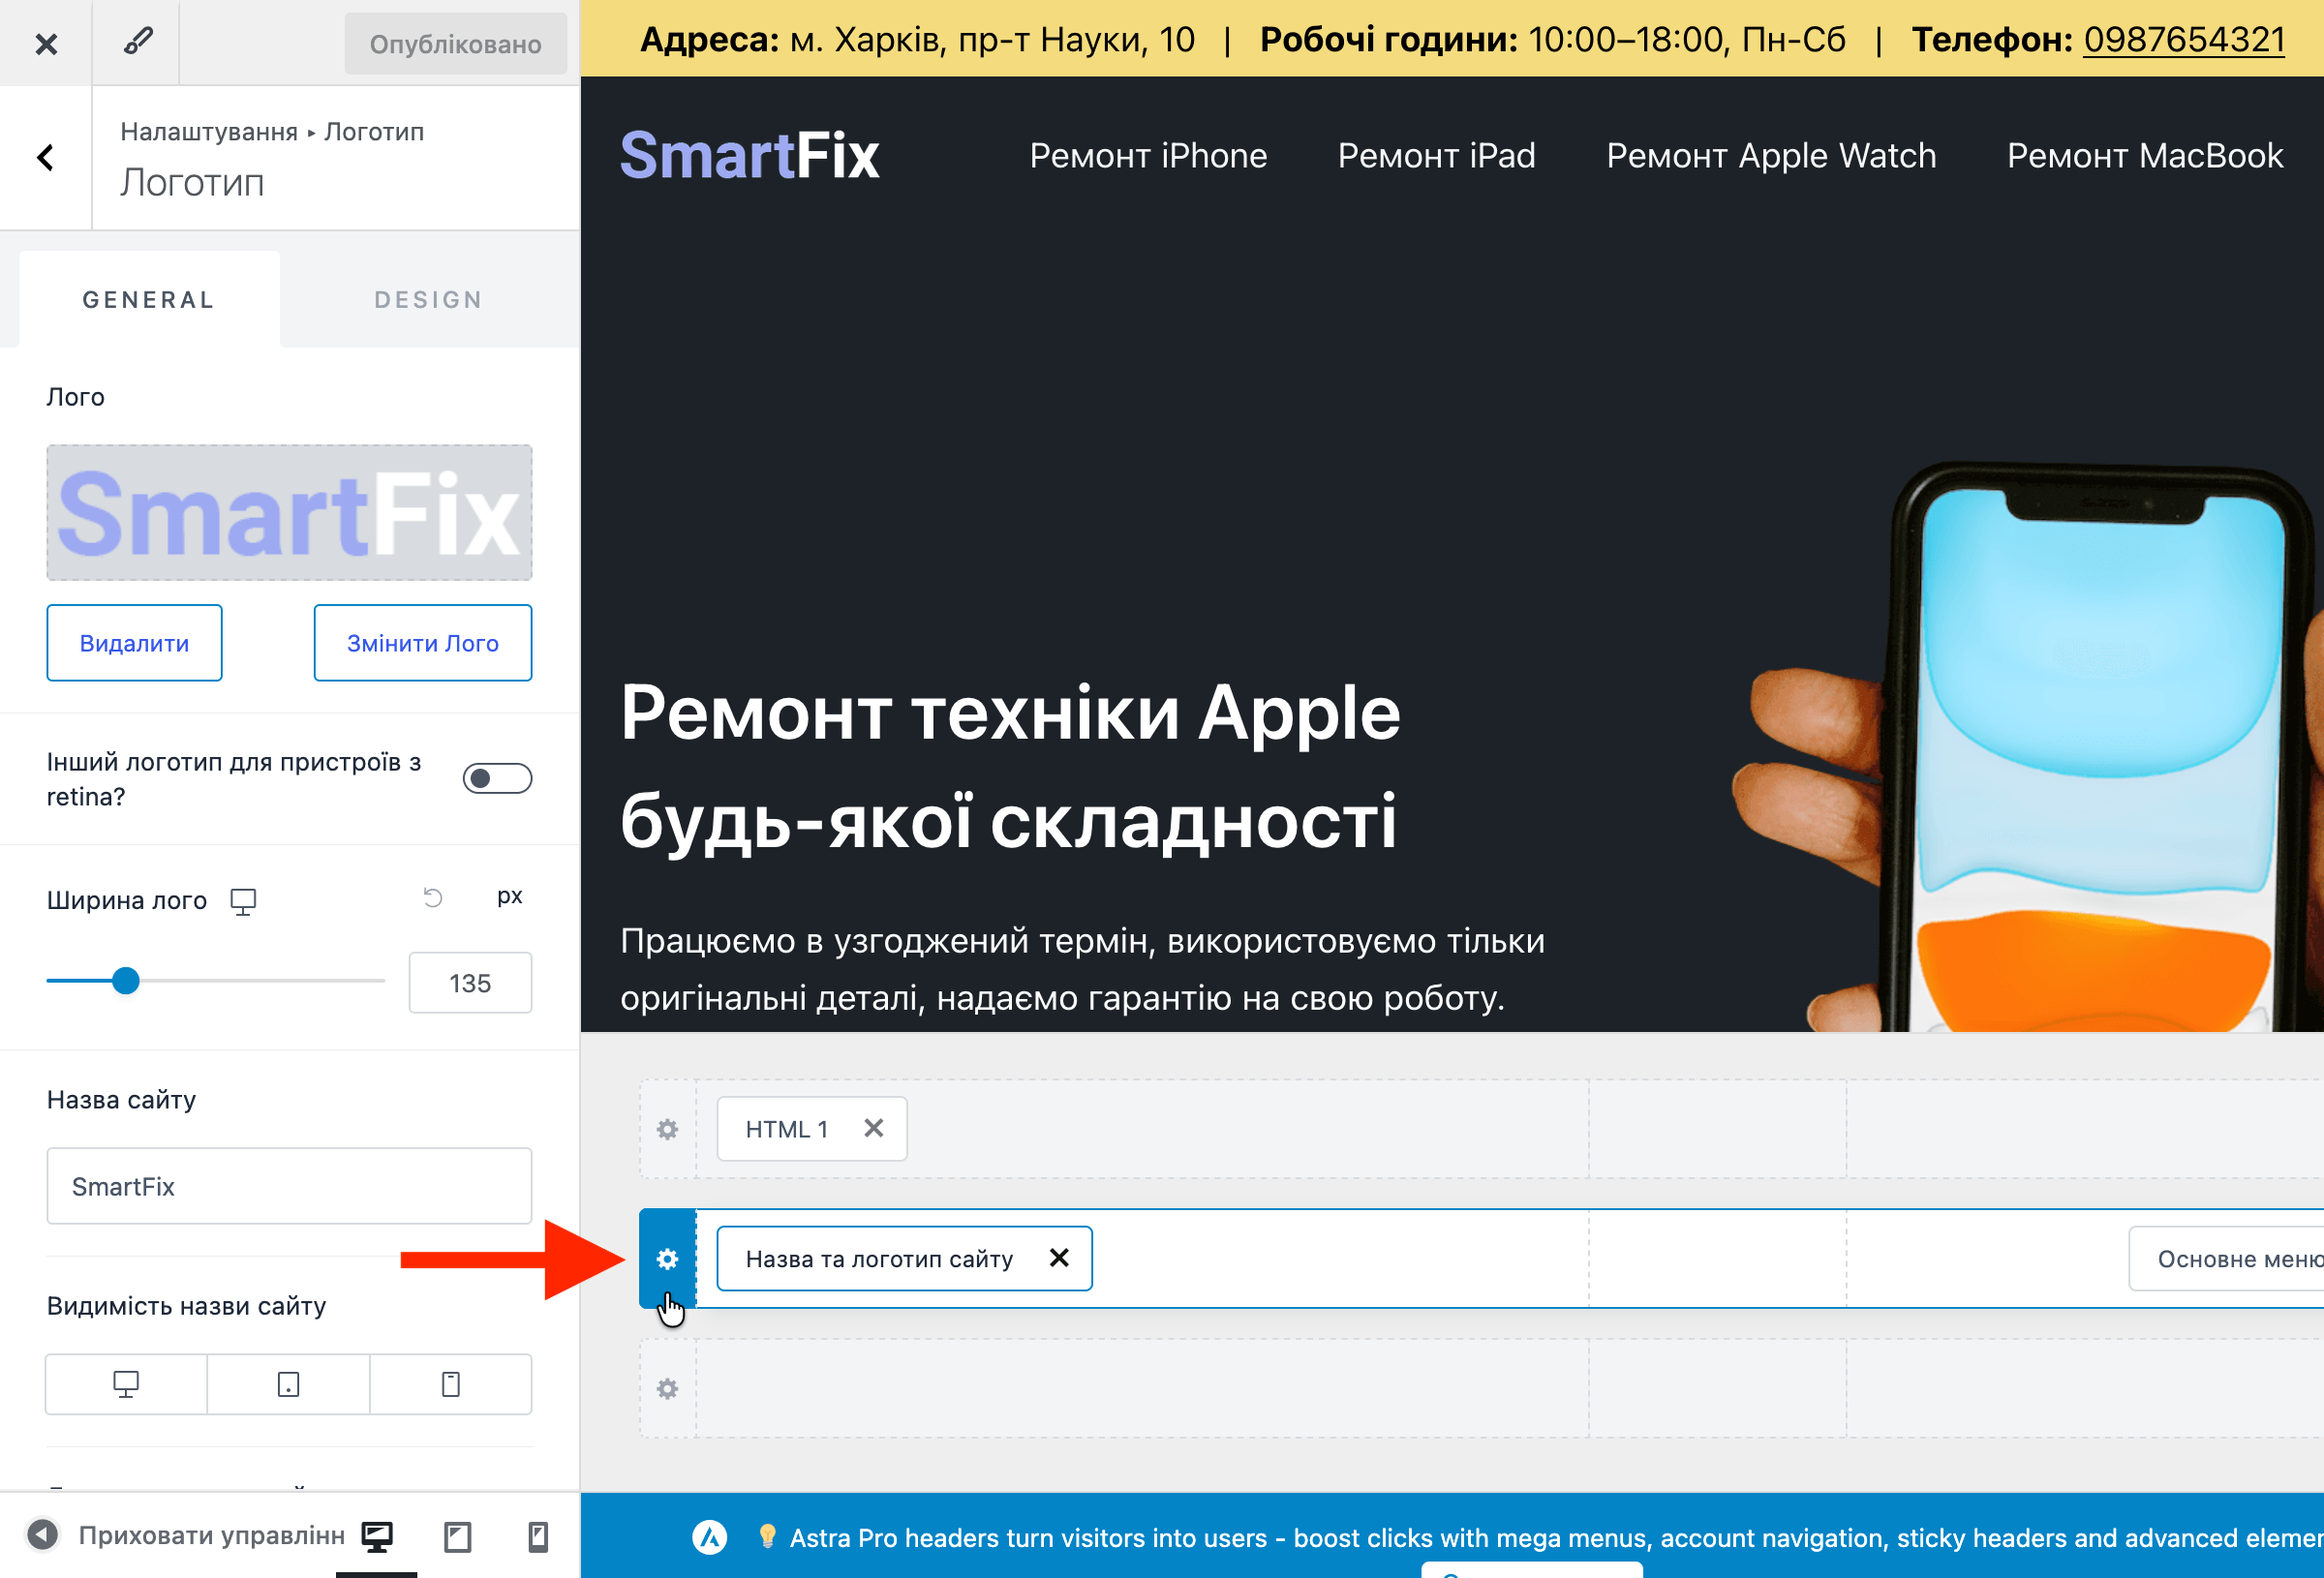This screenshot has height=1578, width=2324.
Task: Click the device icon next to Ширина лого
Action: (243, 901)
